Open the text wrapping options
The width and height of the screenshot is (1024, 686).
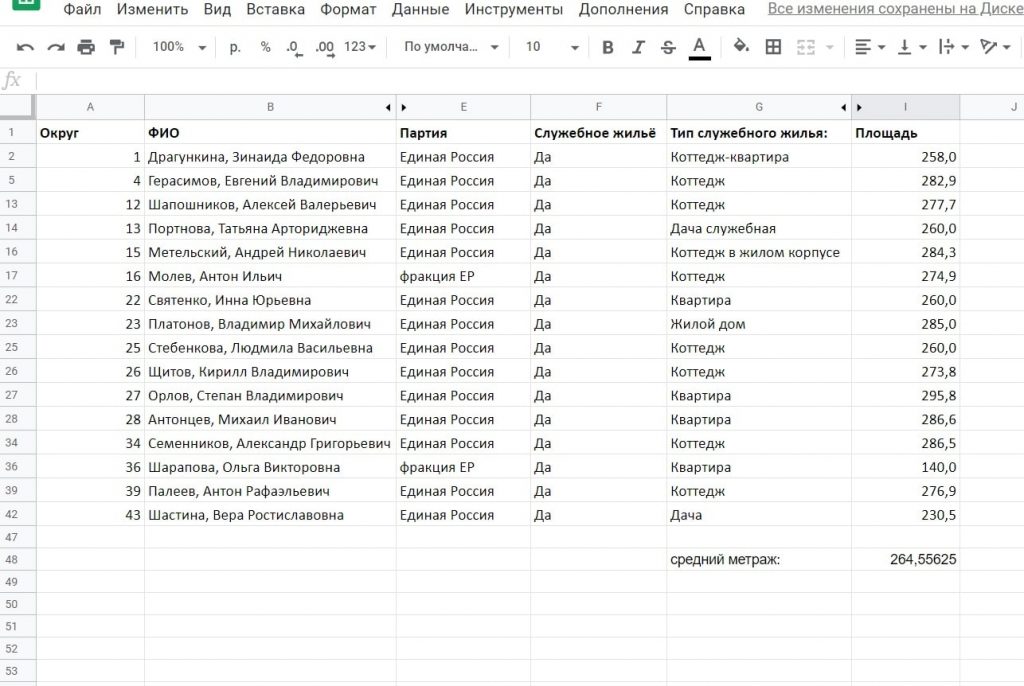pos(953,47)
